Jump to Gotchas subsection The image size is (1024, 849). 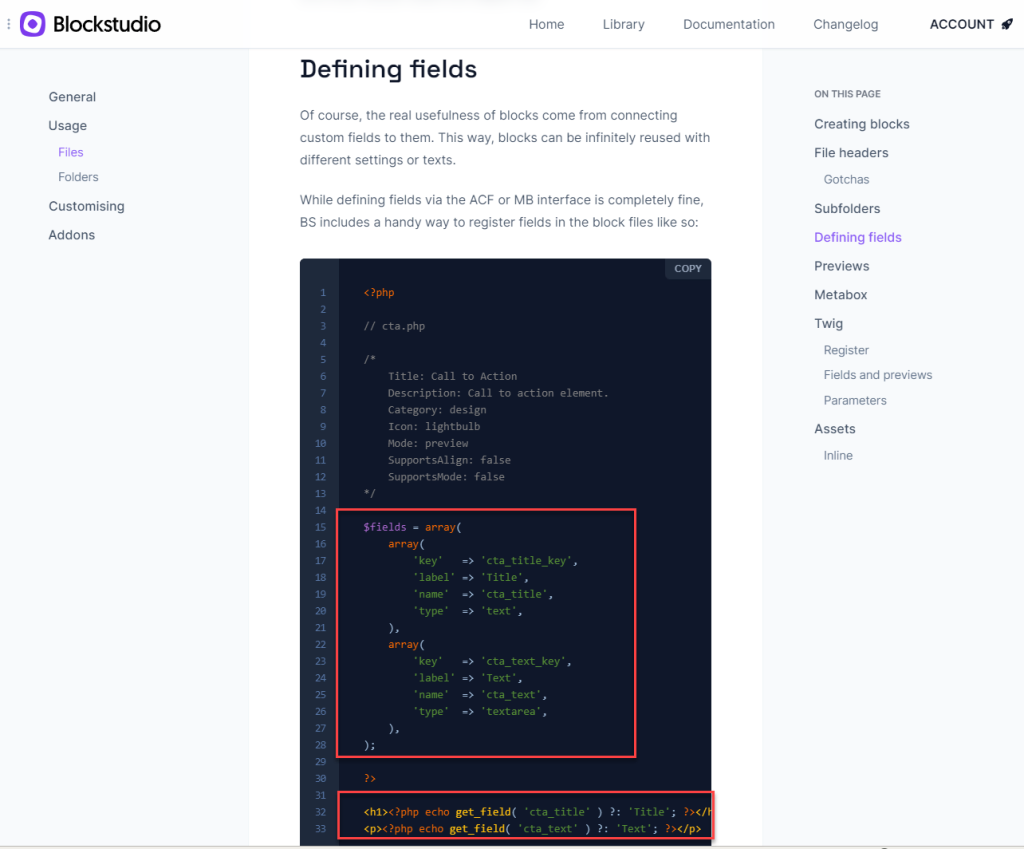846,180
